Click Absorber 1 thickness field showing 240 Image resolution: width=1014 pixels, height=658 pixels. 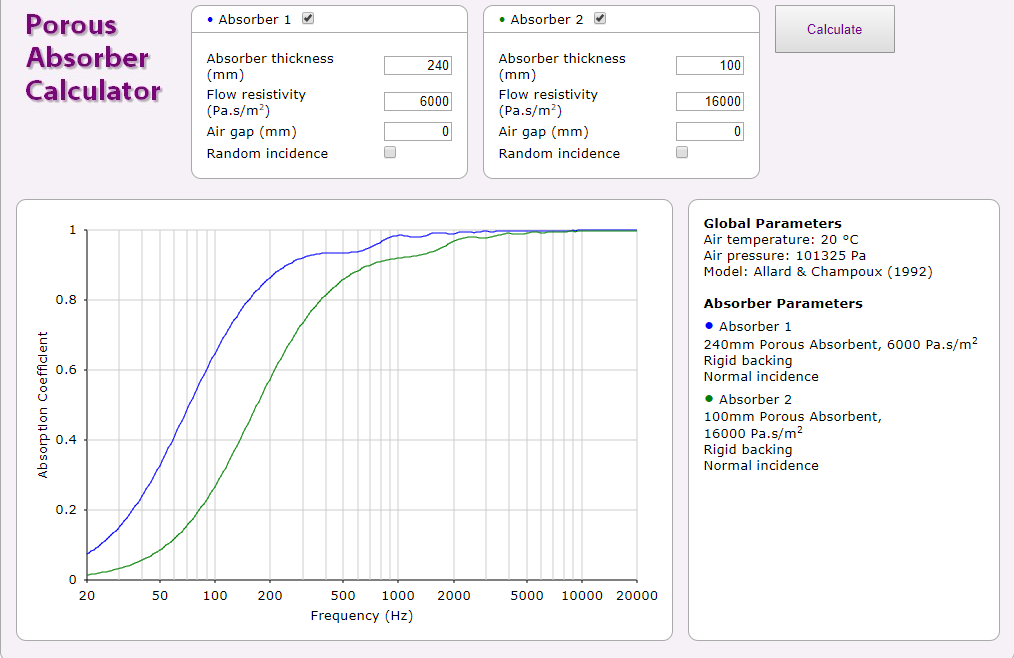[418, 66]
